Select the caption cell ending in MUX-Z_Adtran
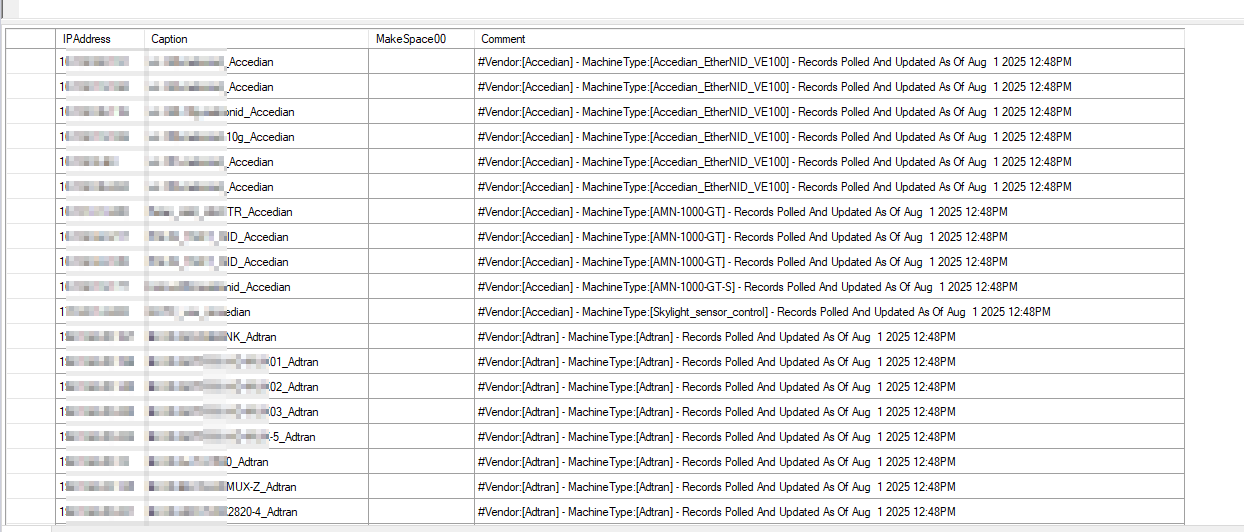Screen dimensions: 1244x532 [256, 487]
